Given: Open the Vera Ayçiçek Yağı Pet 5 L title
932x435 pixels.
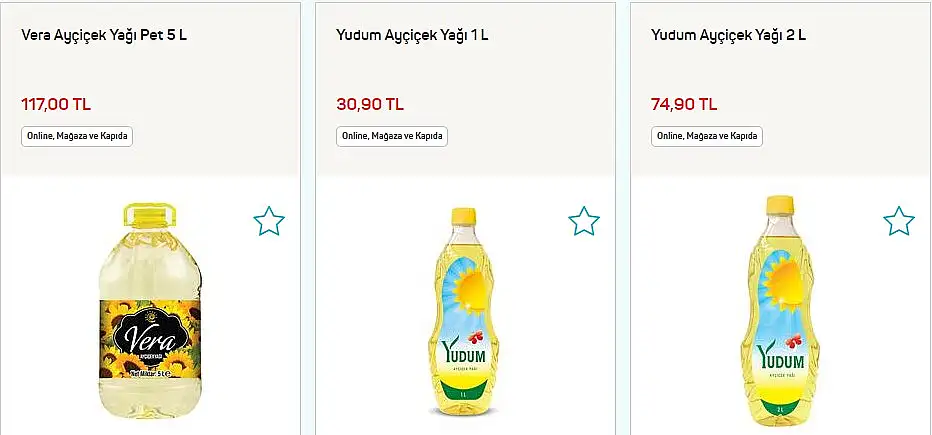Looking at the screenshot, I should pyautogui.click(x=104, y=35).
